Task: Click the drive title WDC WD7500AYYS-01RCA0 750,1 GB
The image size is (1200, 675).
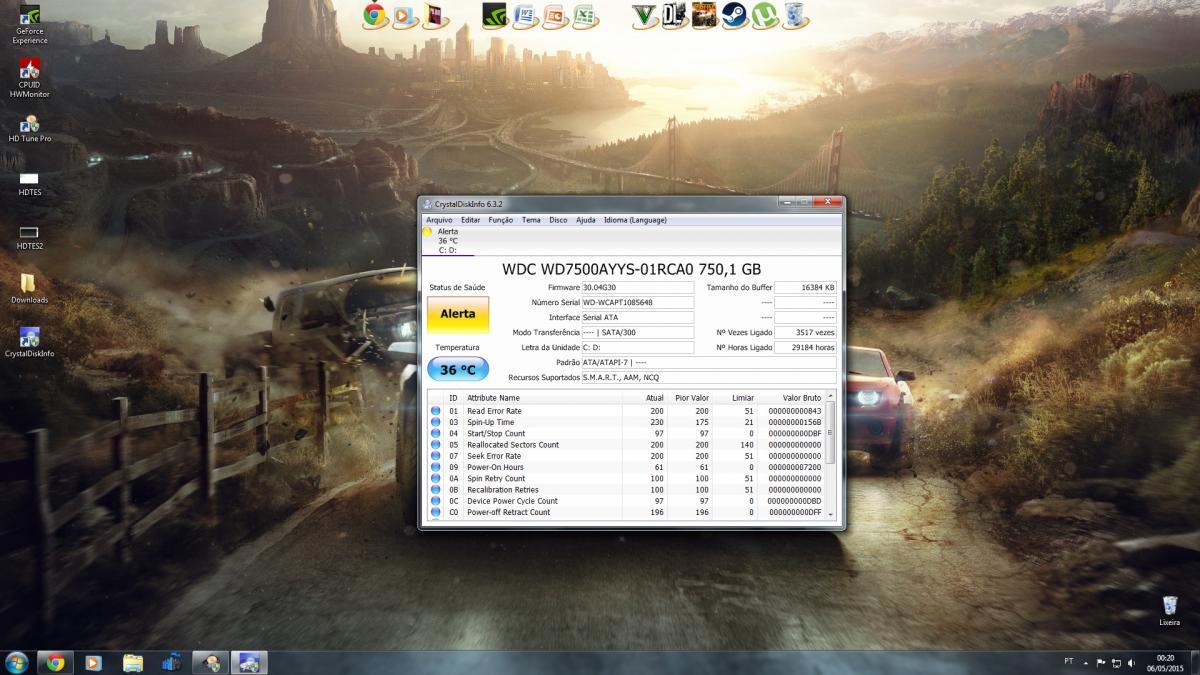Action: coord(631,269)
